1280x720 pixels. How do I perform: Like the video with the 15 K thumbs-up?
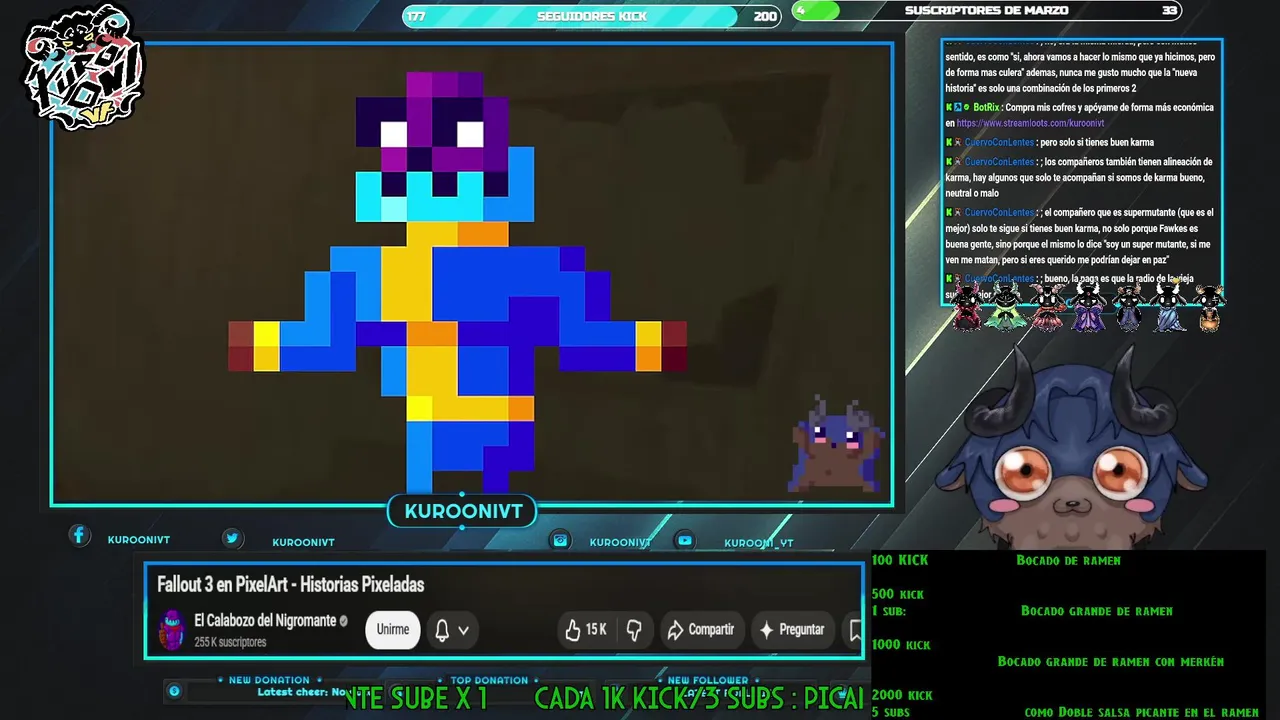pyautogui.click(x=586, y=630)
